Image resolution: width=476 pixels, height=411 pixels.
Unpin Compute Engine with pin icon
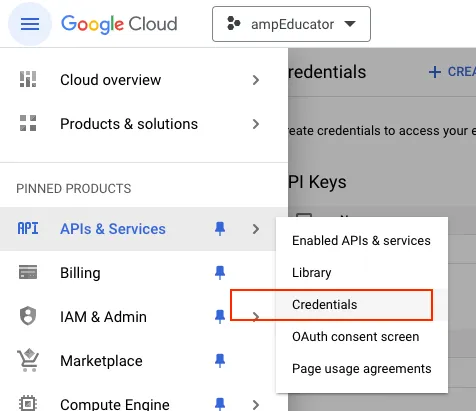coord(220,404)
